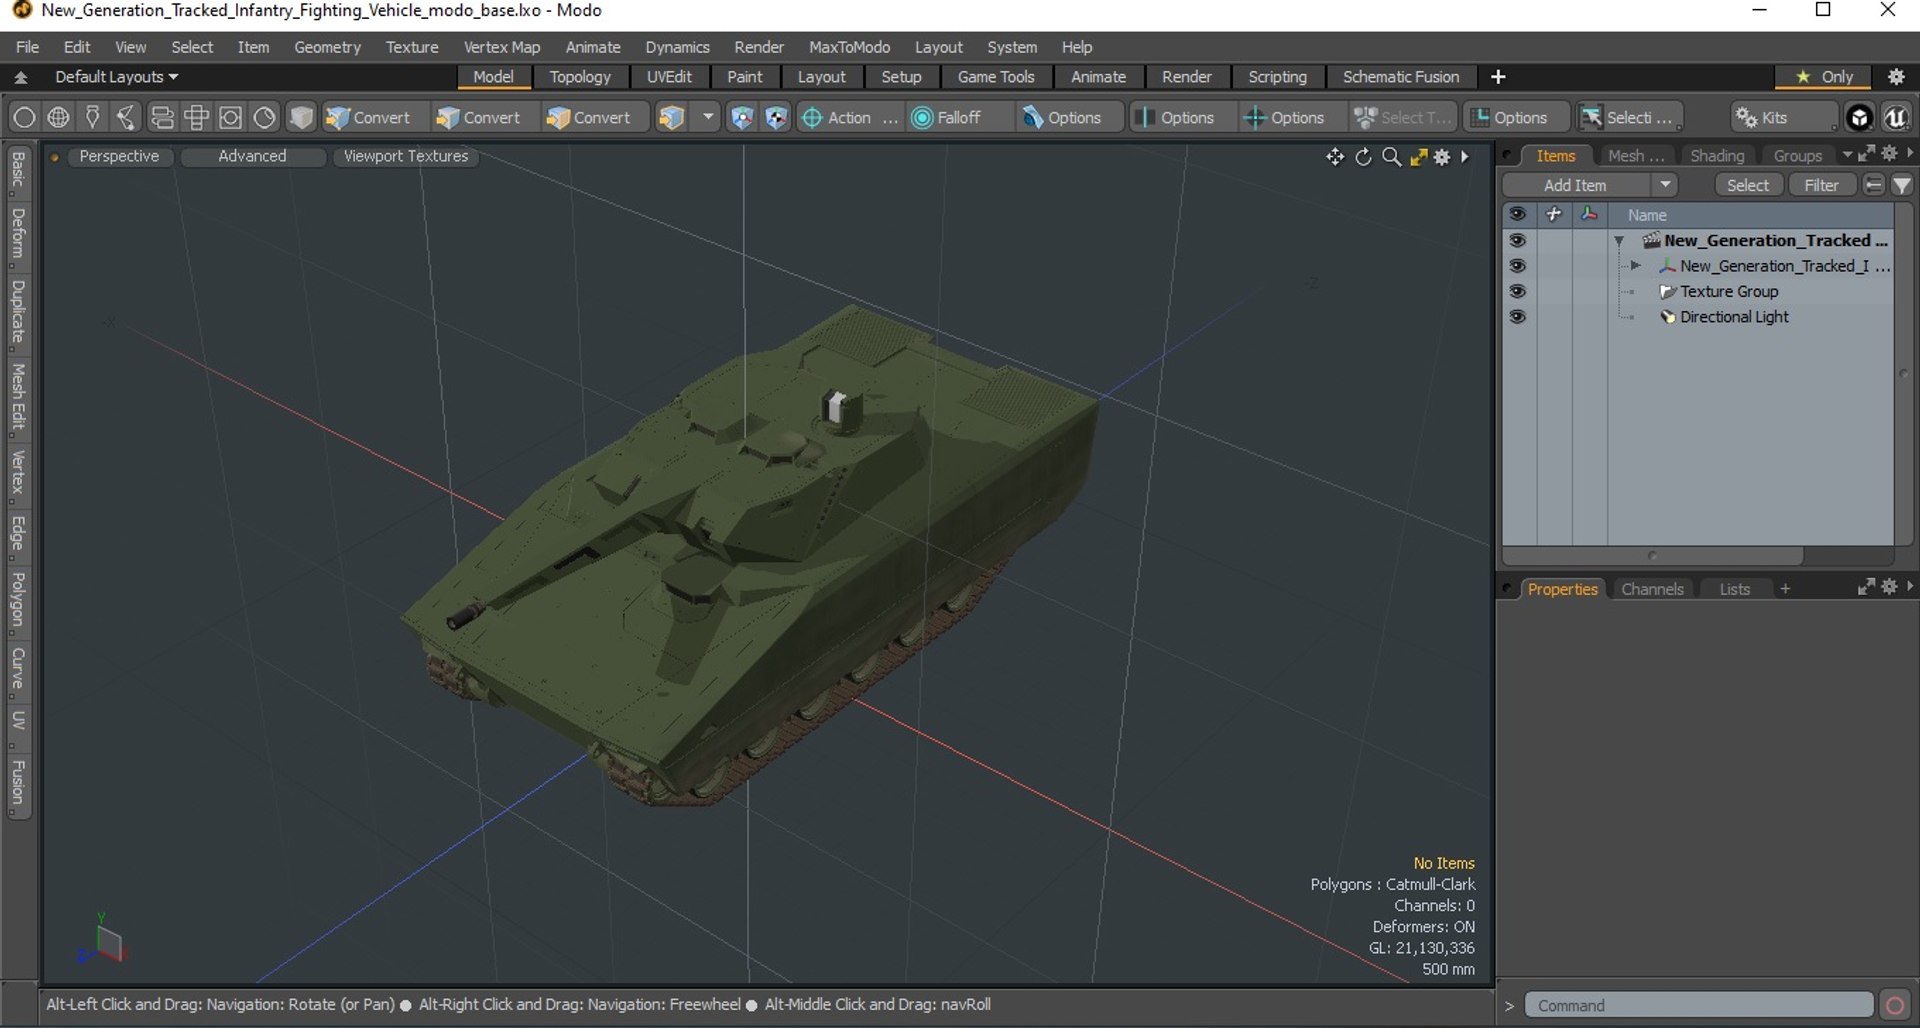Click the Unity cube icon in toolbar
Viewport: 1920px width, 1028px height.
click(1859, 117)
